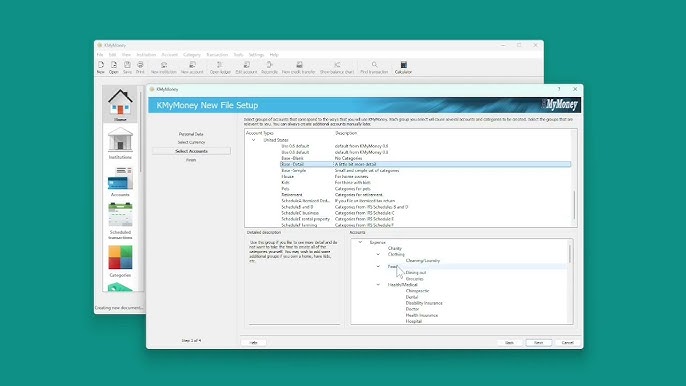Open the Account menu
This screenshot has width=686, height=386.
click(170, 55)
